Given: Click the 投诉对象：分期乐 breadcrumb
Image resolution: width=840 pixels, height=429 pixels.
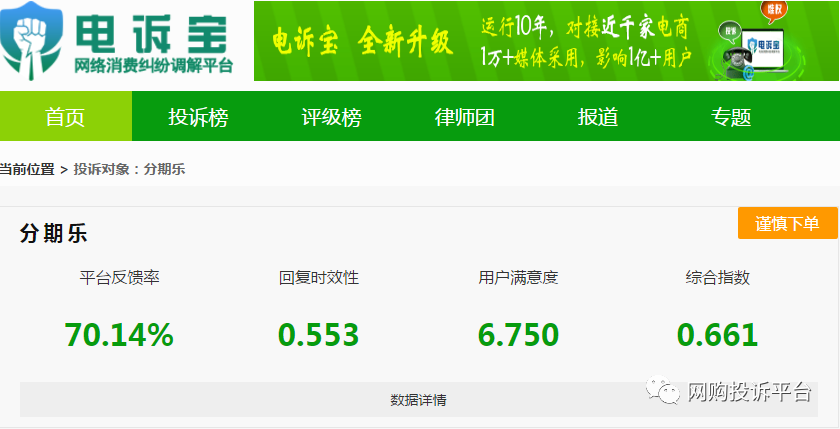Looking at the screenshot, I should (129, 170).
